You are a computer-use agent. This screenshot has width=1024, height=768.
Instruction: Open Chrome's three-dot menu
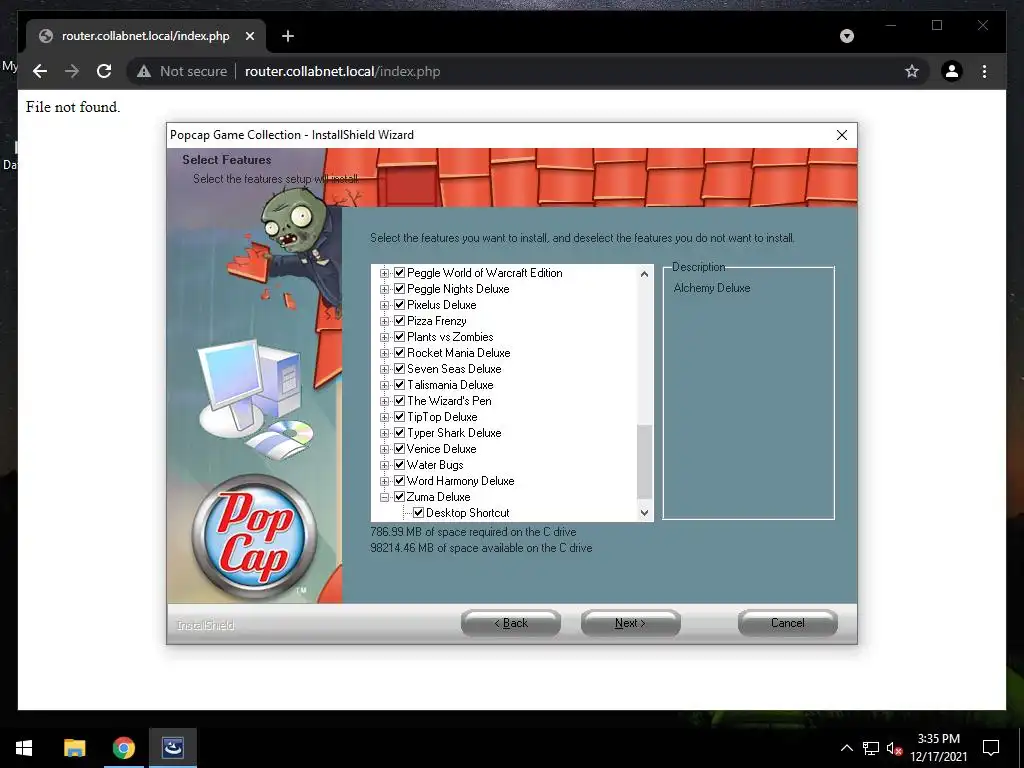point(984,71)
